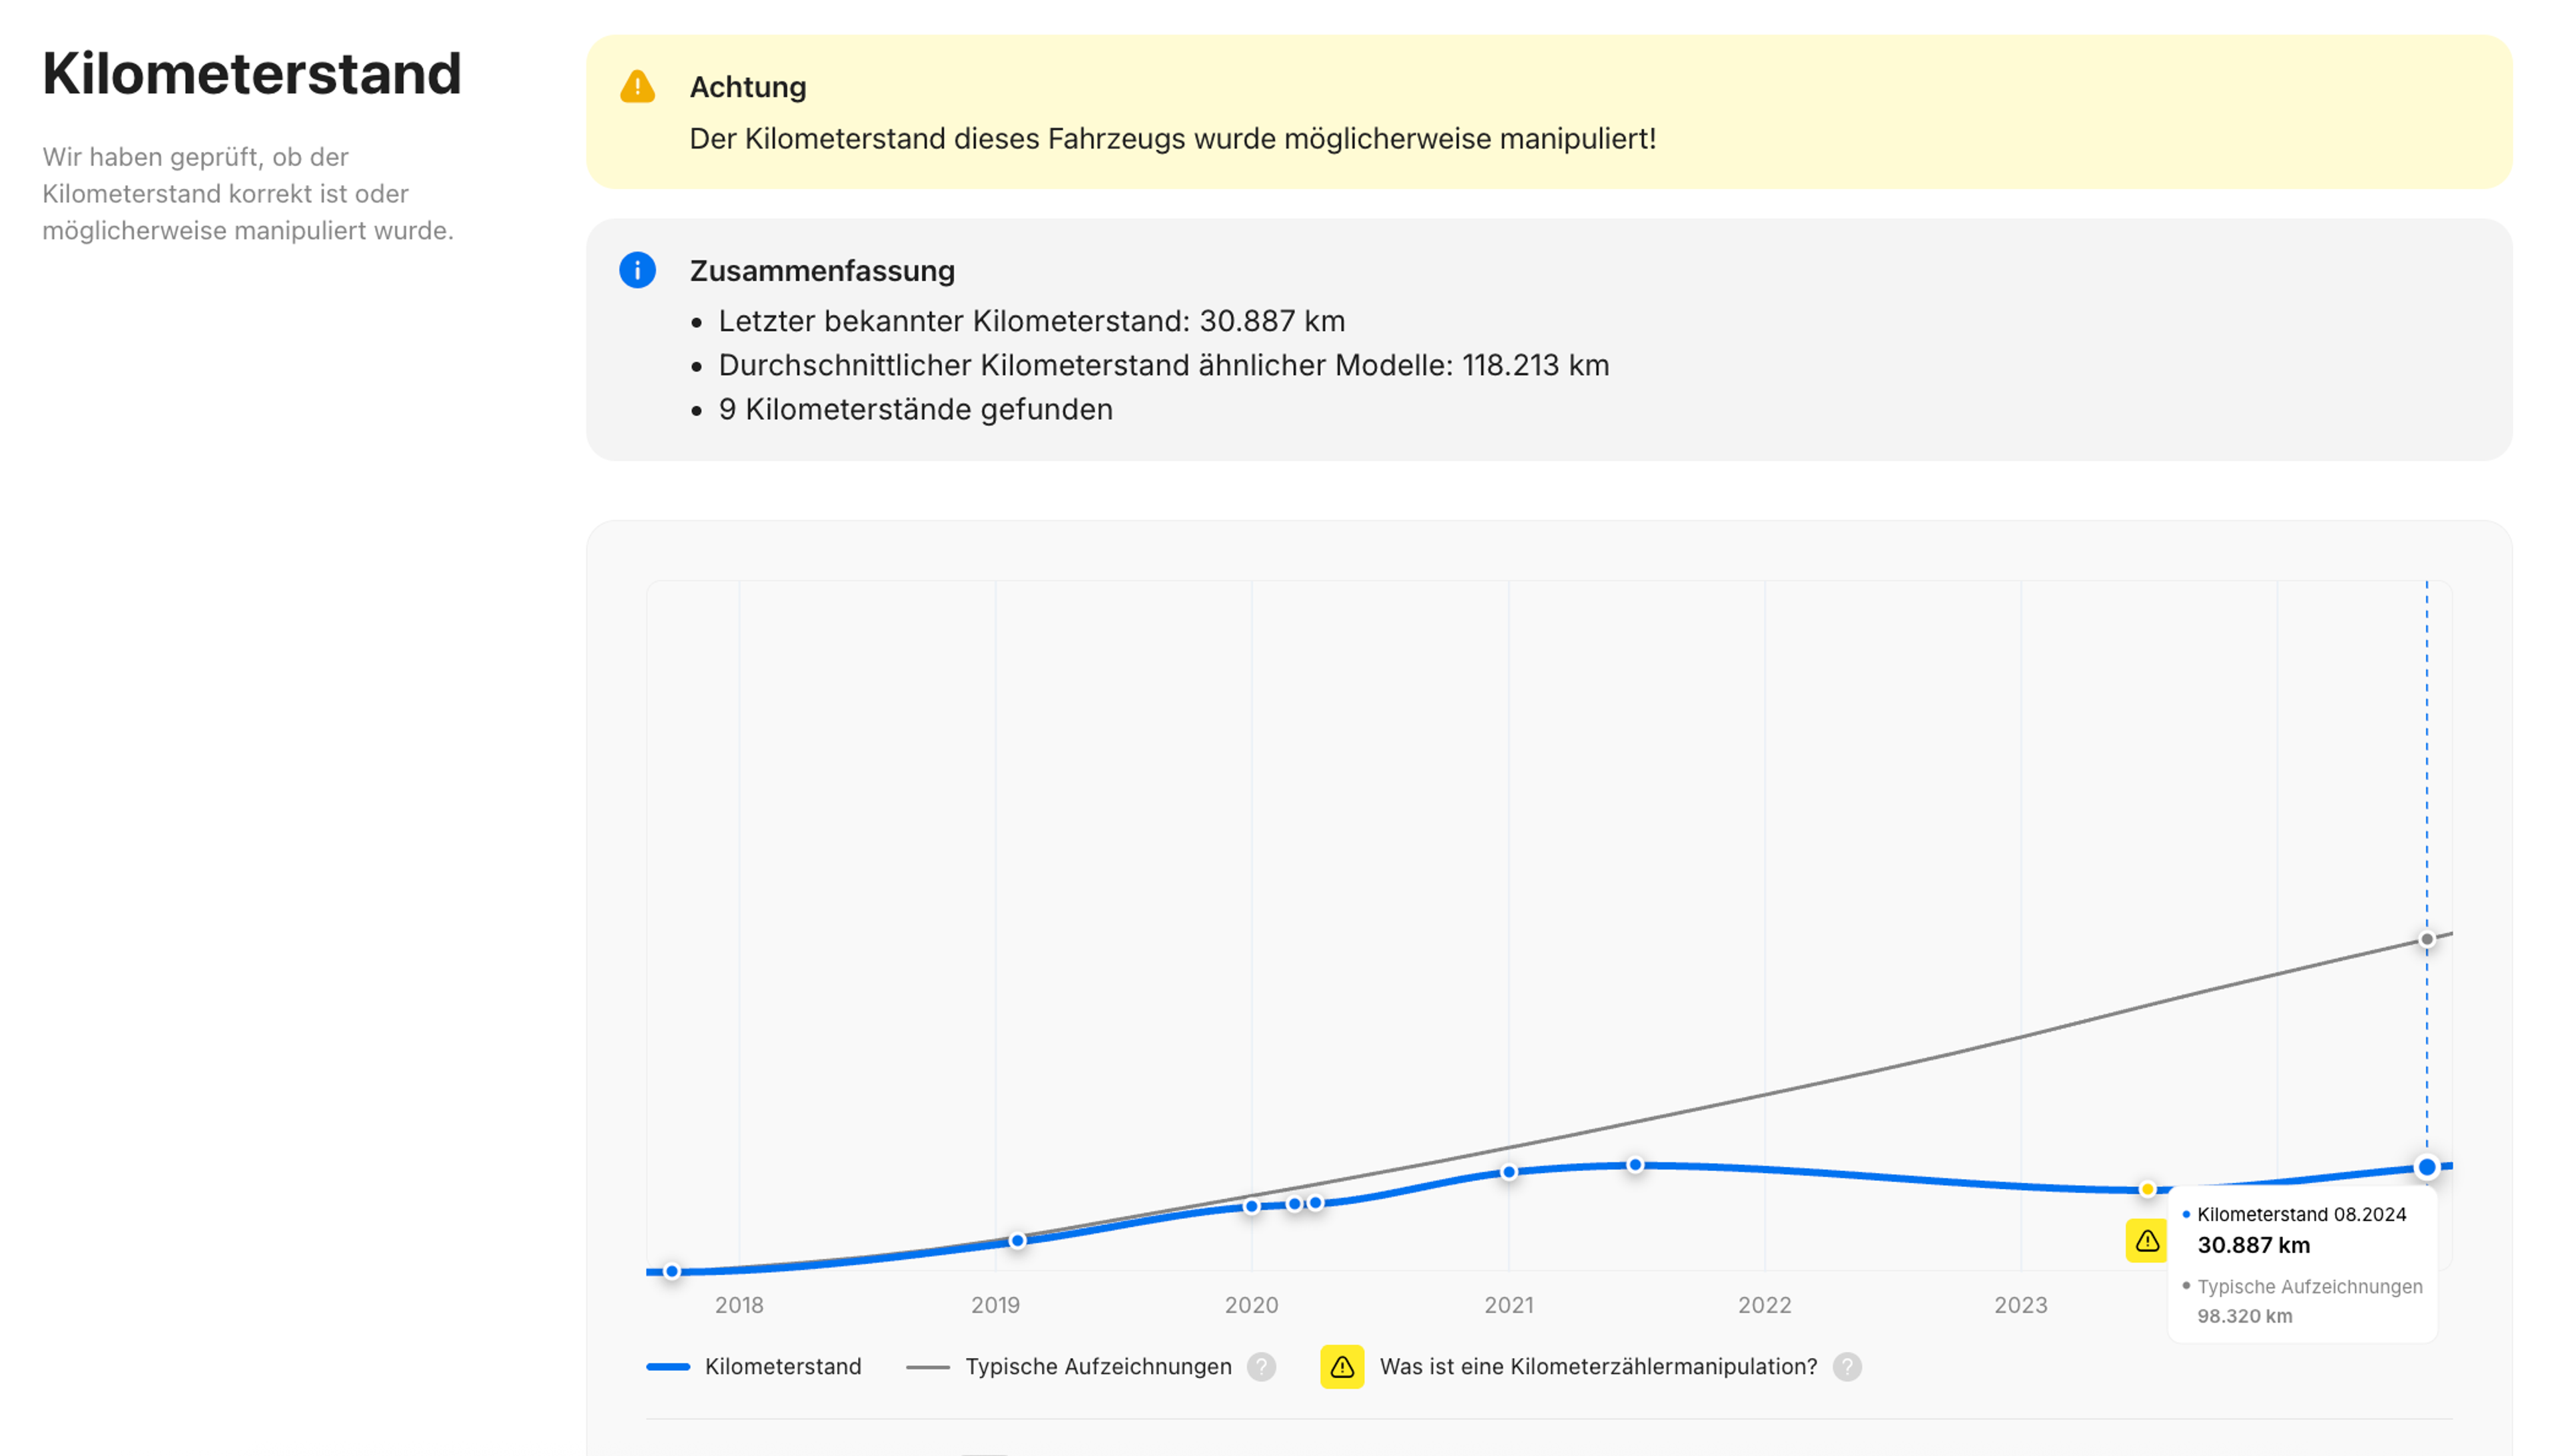Screen dimensions: 2558x1456
Task: Click 'Was ist eine Kilometerzählermanipulation?' link
Action: pos(1598,1366)
